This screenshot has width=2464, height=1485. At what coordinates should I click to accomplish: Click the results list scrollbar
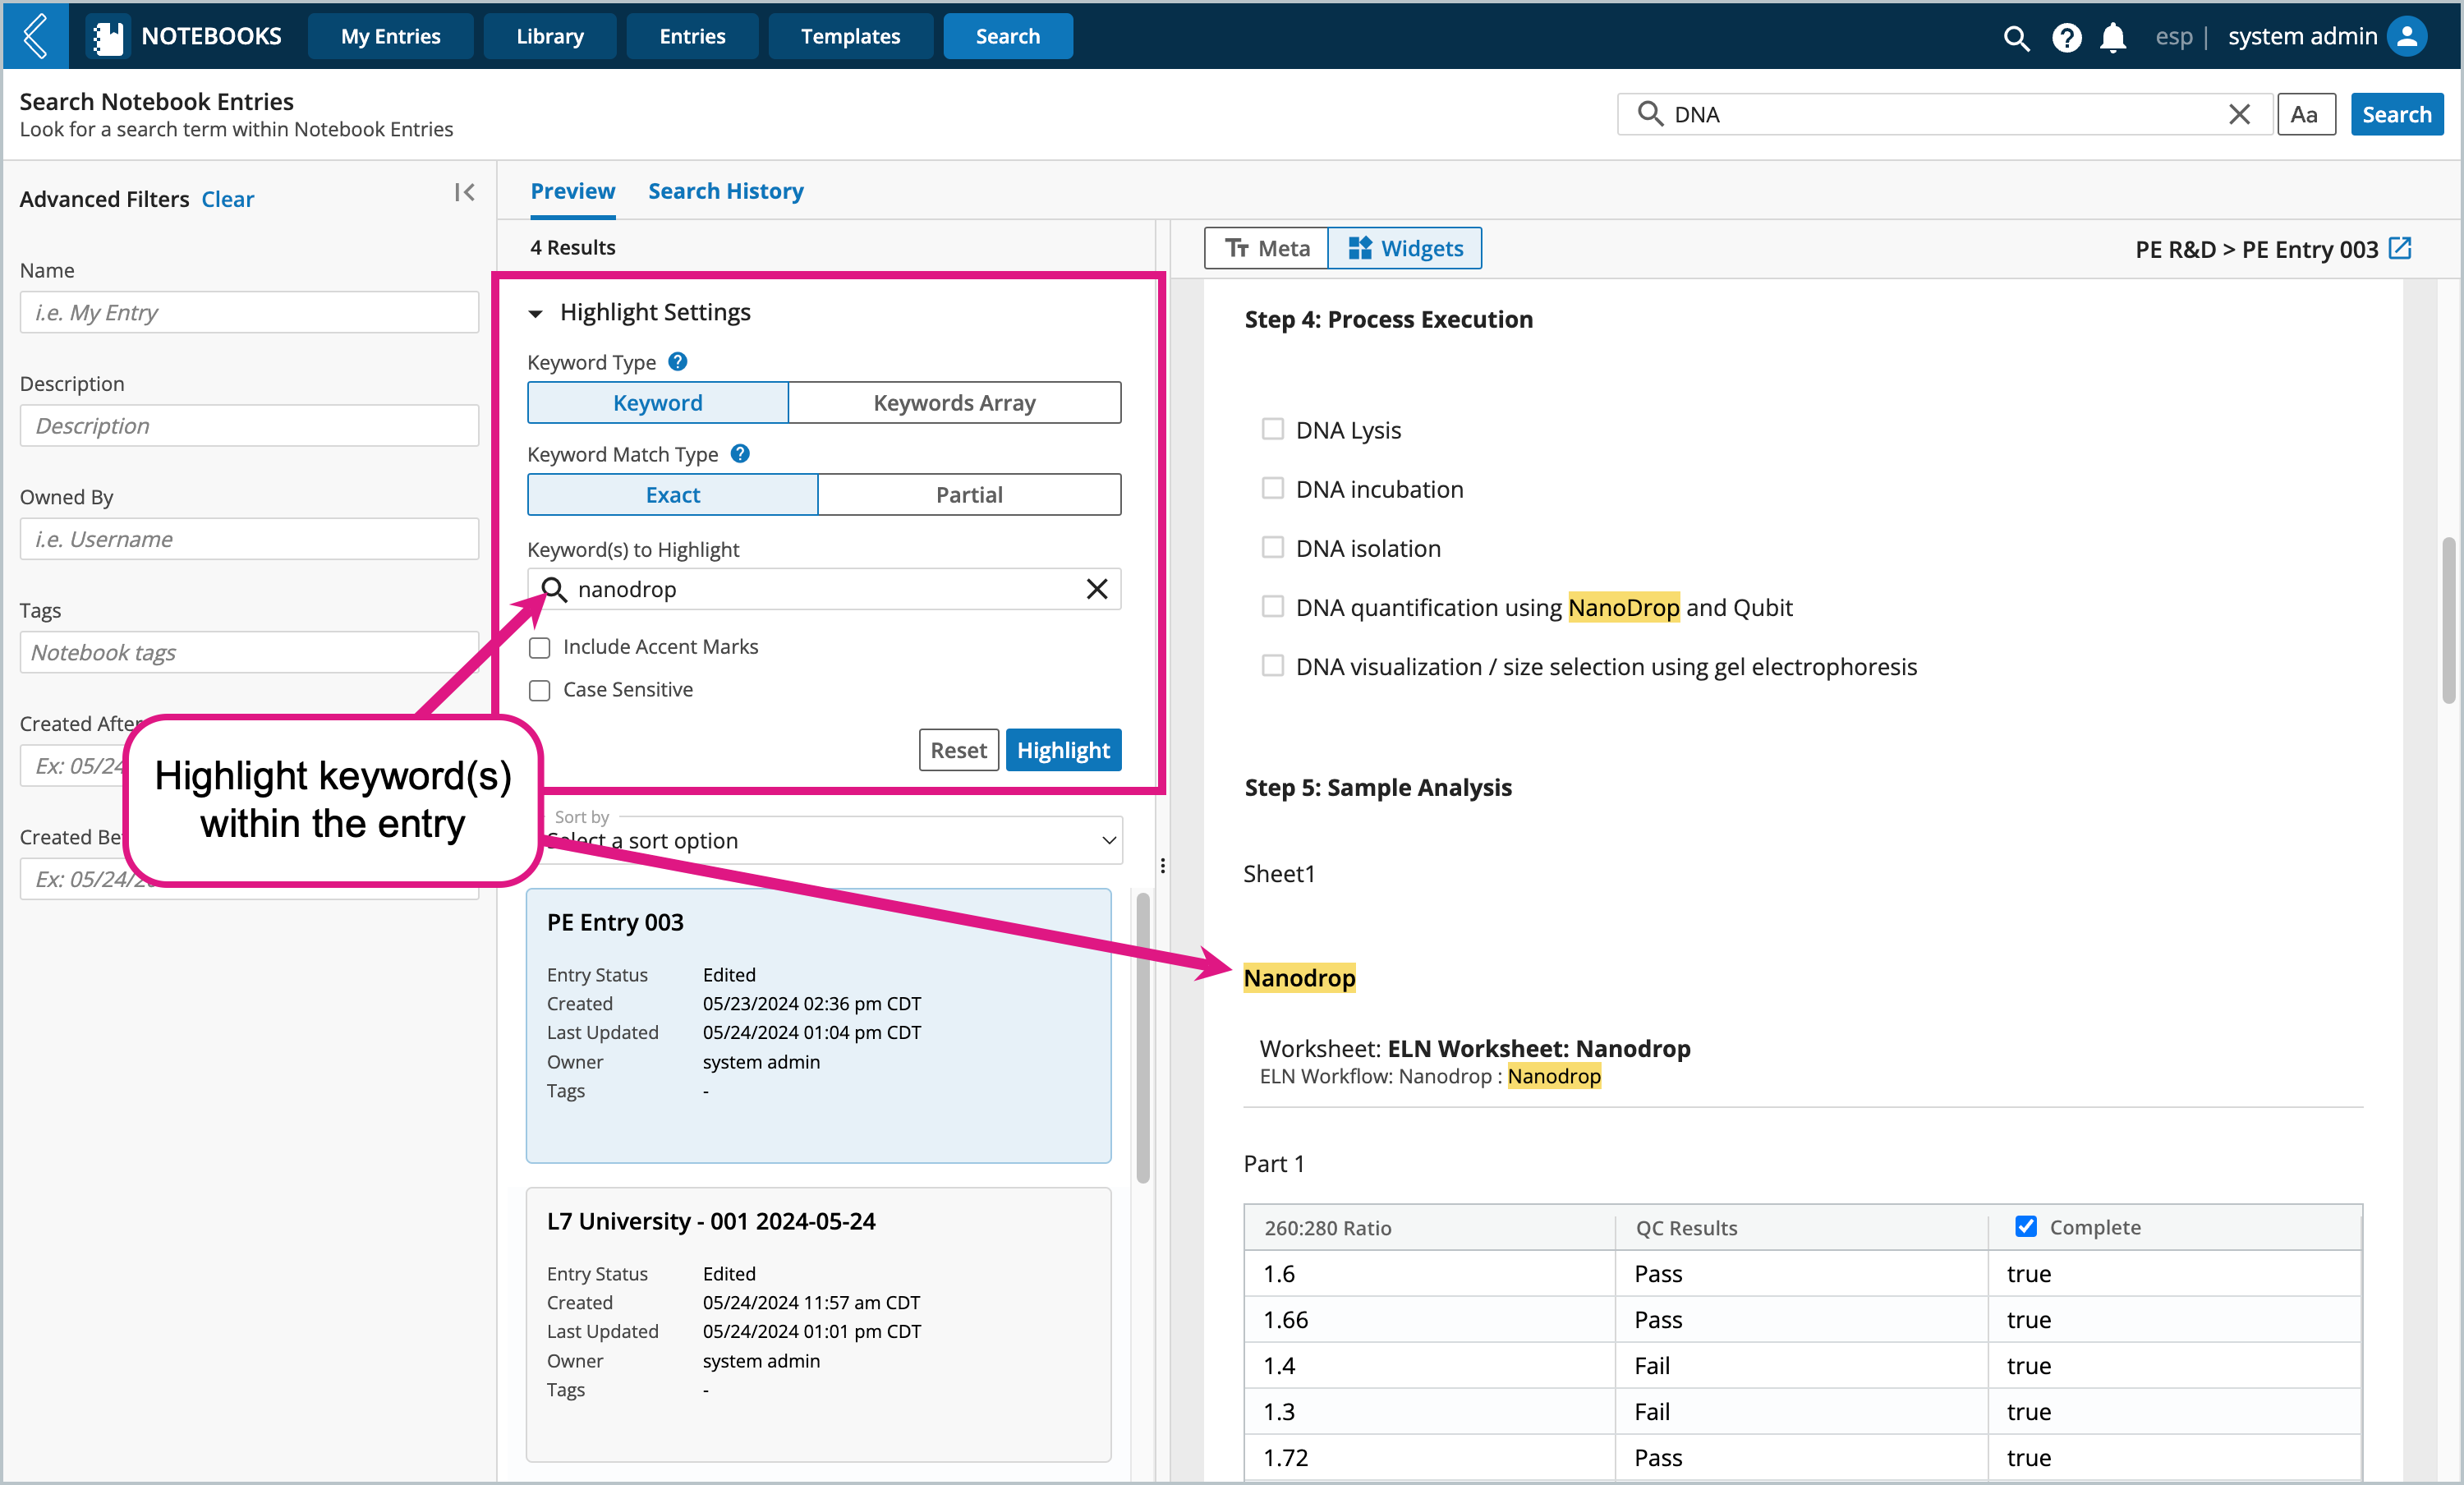click(1143, 1040)
